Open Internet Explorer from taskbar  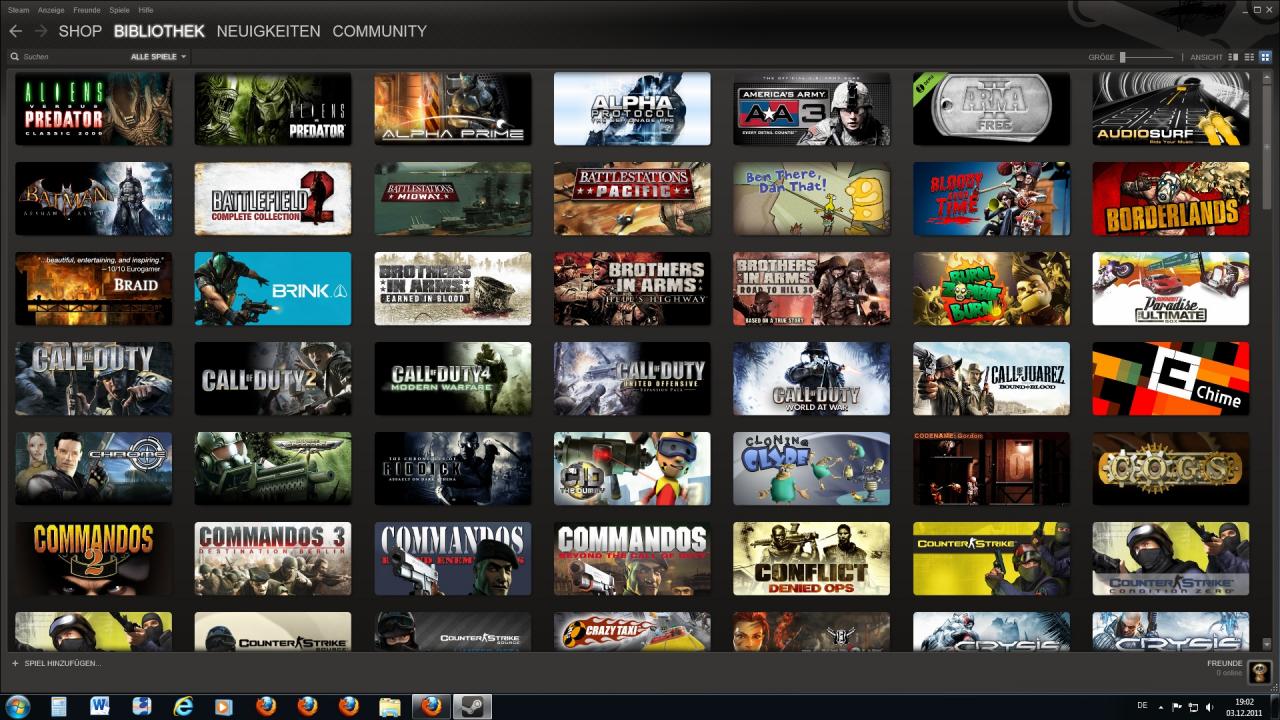[x=183, y=706]
